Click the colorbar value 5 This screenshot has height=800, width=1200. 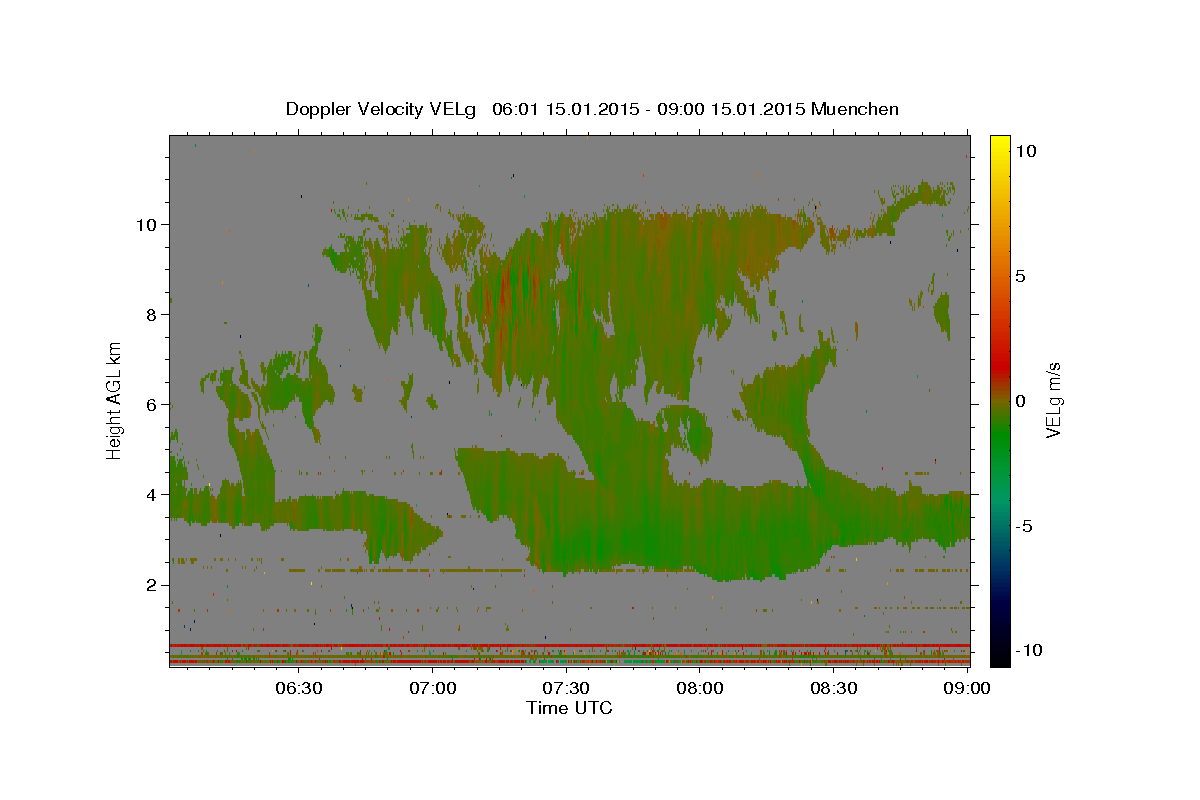click(x=1021, y=276)
